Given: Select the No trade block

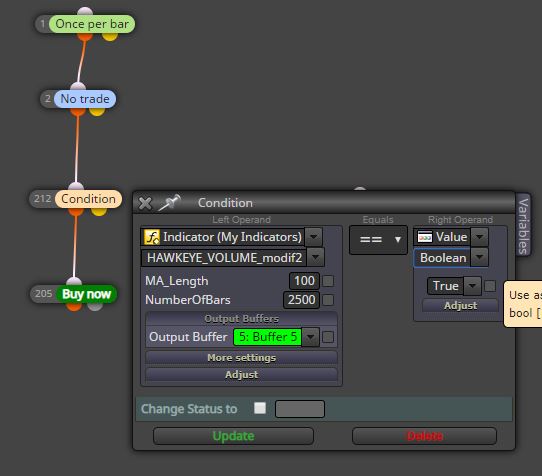Looking at the screenshot, I should [x=85, y=99].
